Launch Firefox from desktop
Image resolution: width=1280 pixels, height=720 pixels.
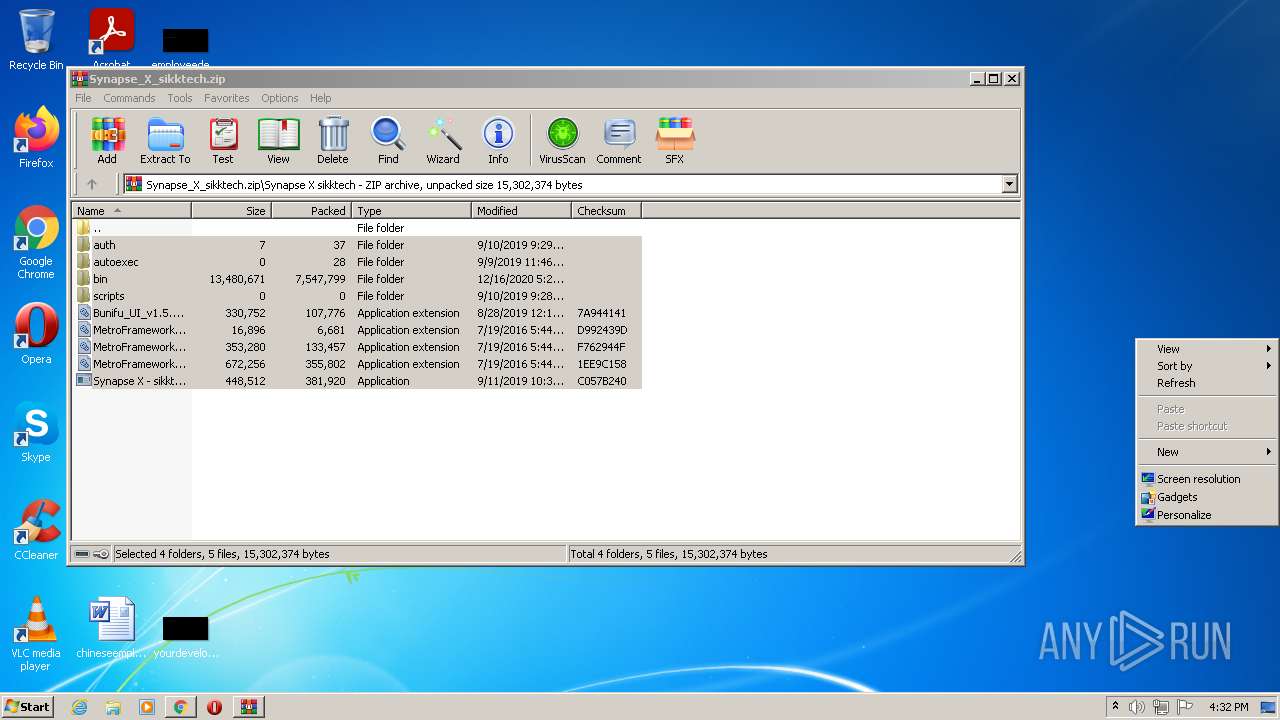pos(36,138)
